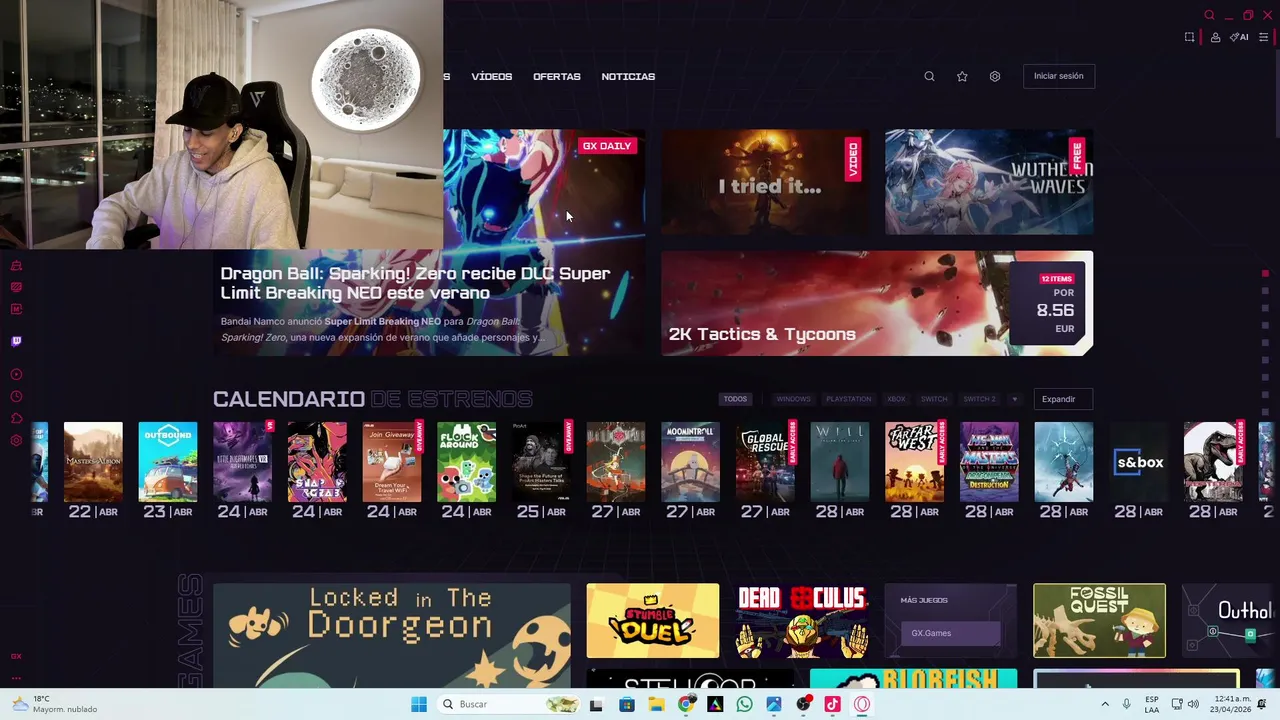Open the s&box calendar entry

pos(1139,462)
